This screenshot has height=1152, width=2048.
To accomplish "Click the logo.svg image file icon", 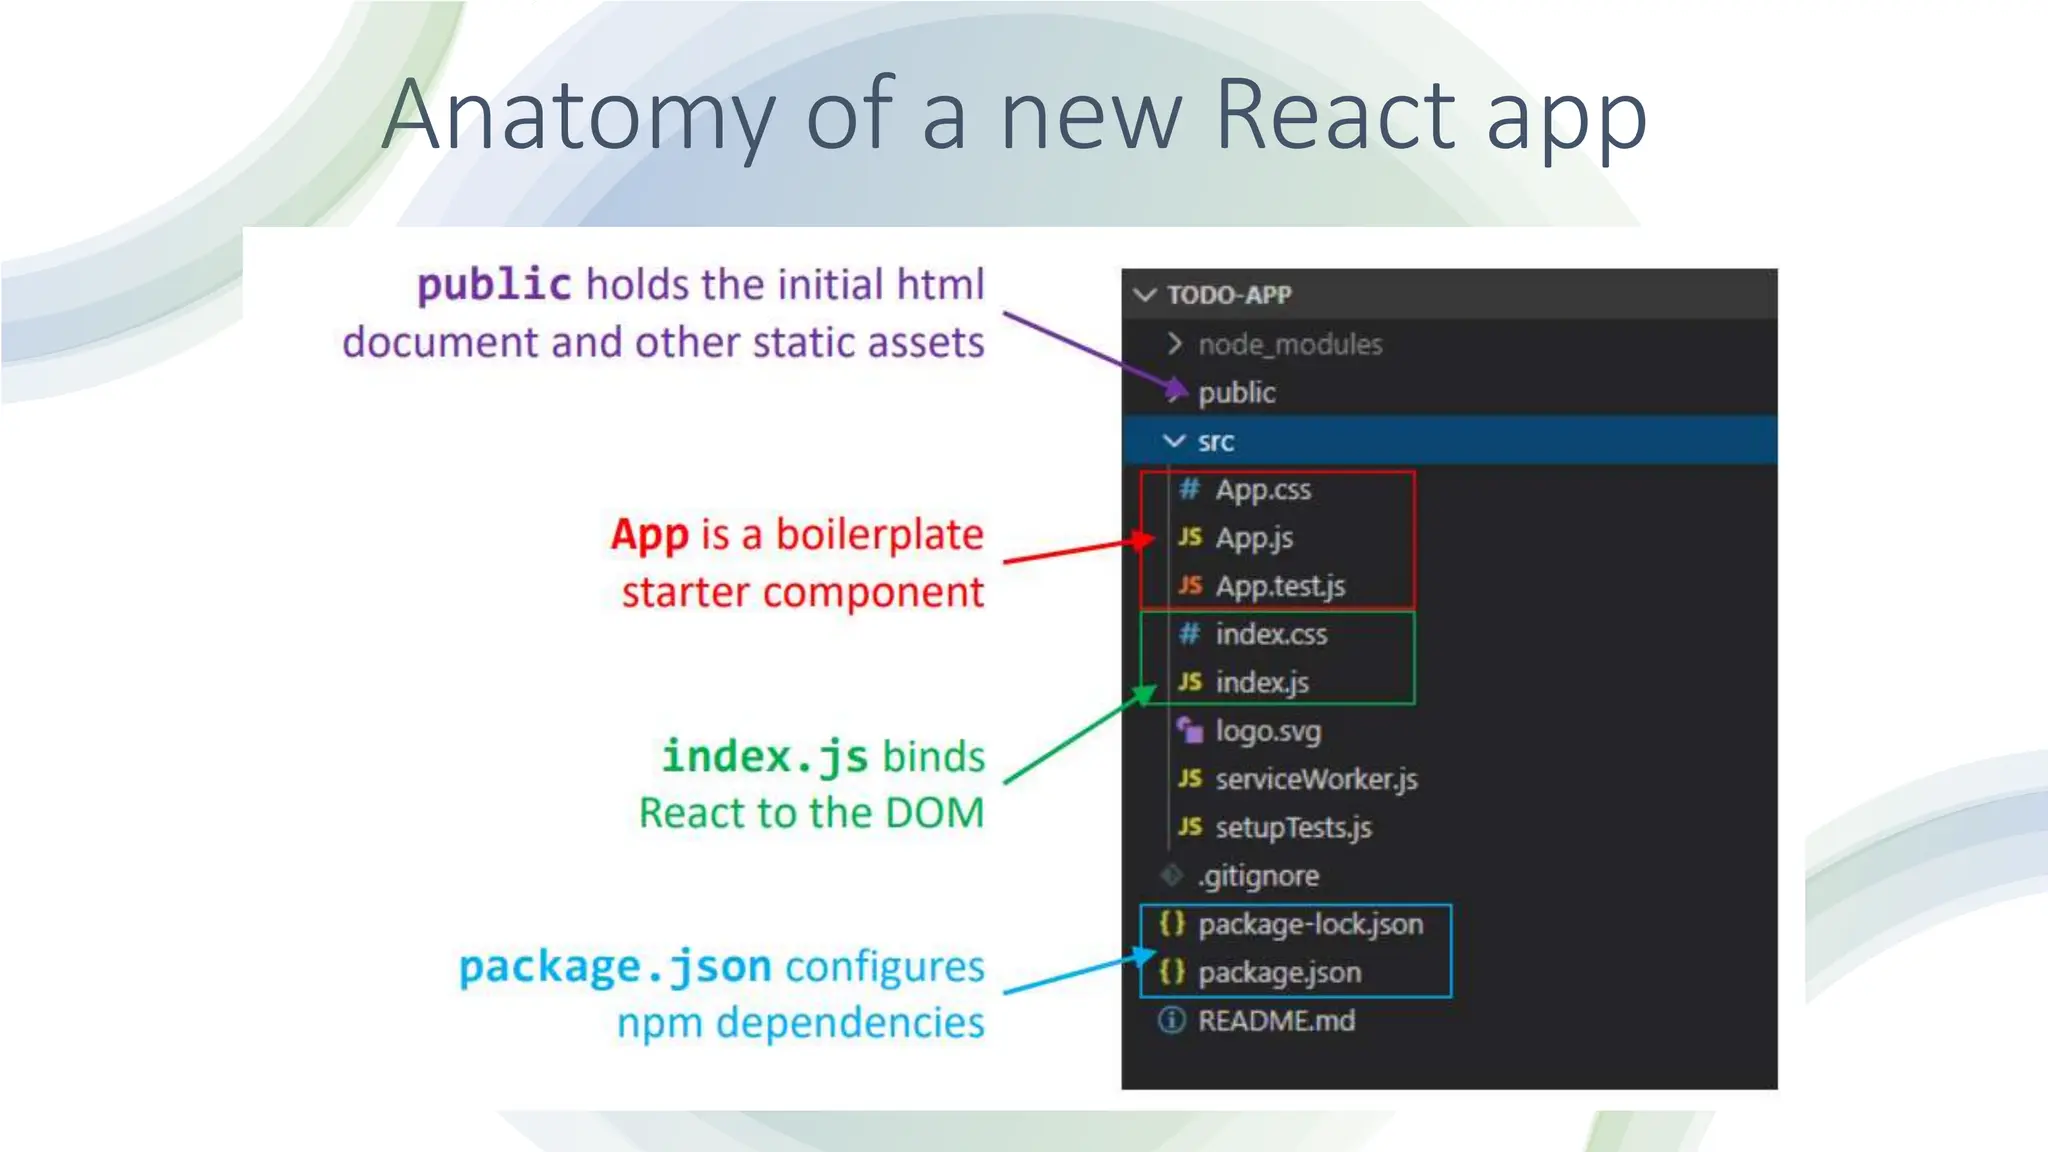I will (1189, 730).
